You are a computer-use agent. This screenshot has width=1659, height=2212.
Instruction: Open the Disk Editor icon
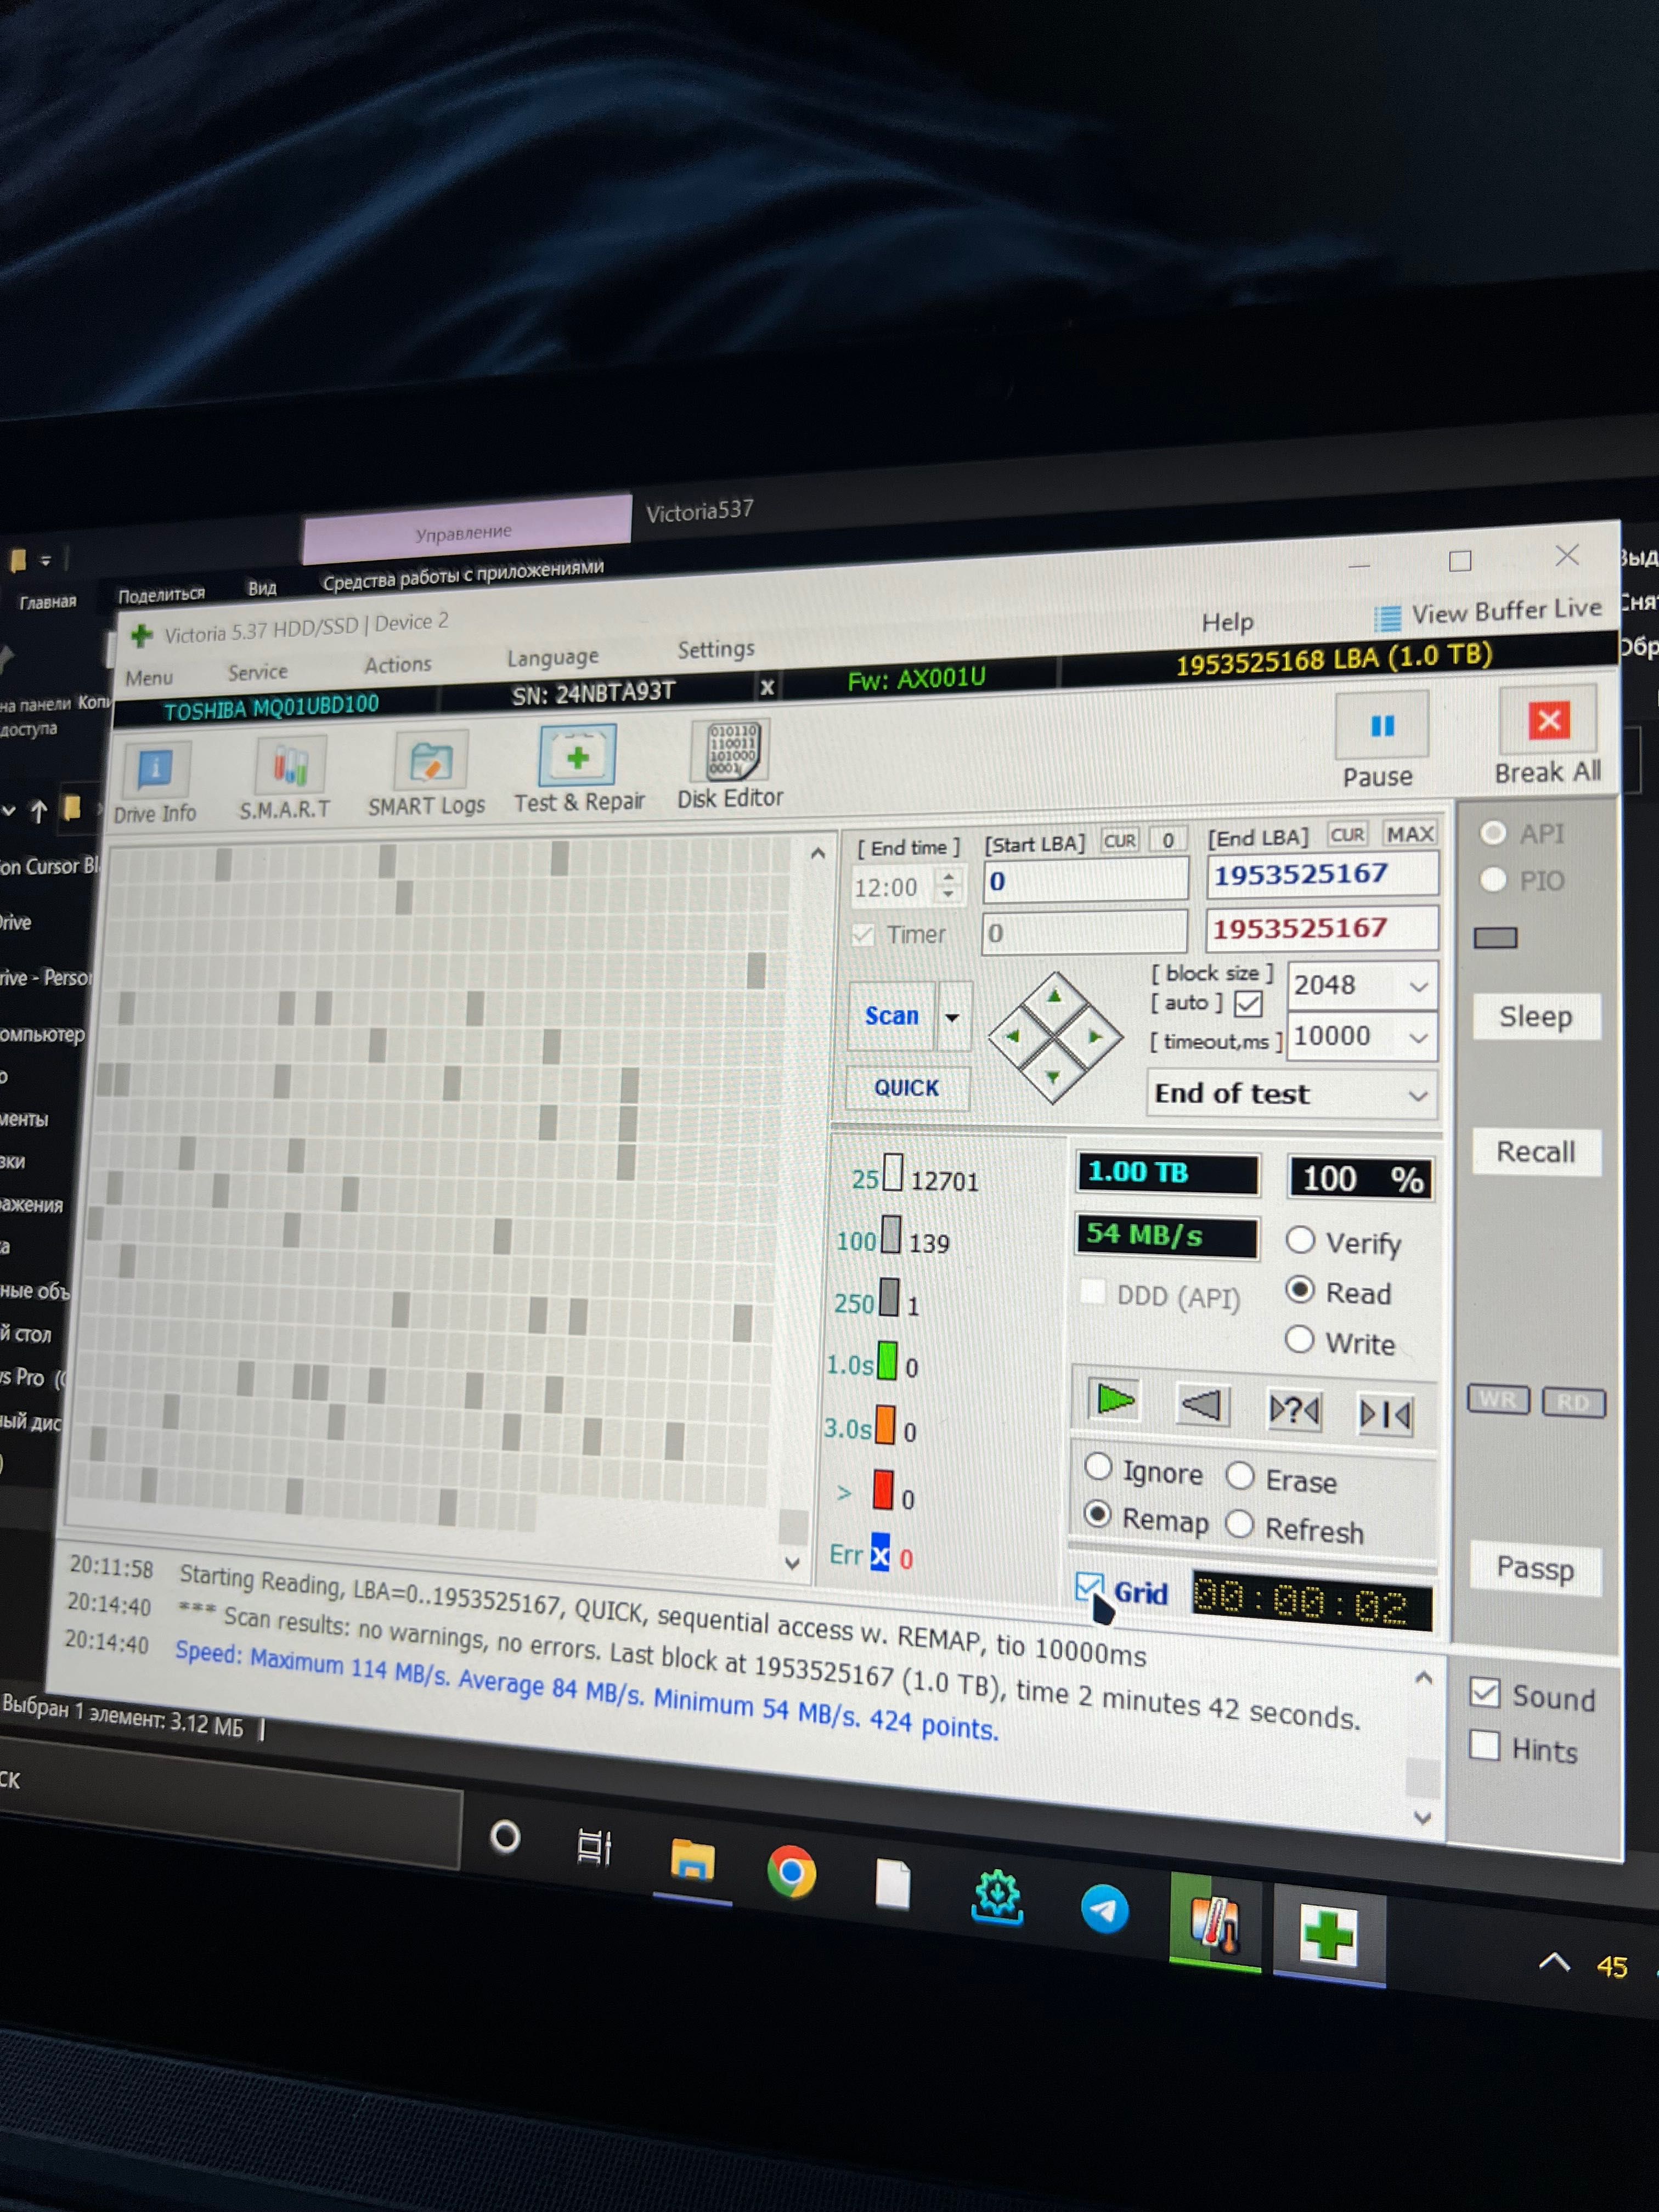click(730, 751)
